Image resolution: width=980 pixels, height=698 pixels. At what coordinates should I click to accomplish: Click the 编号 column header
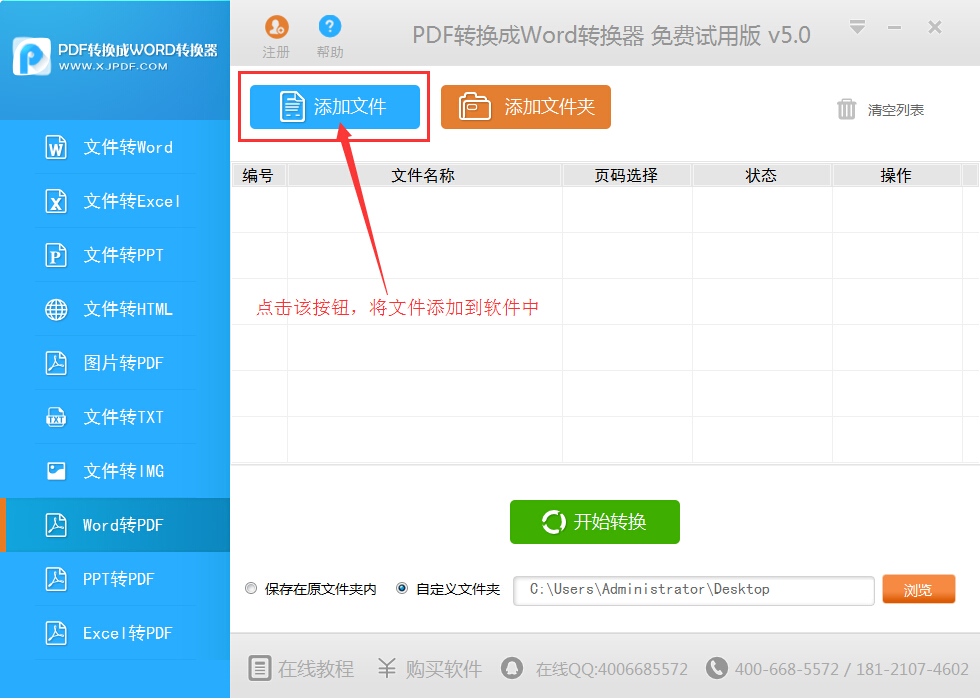[x=258, y=176]
